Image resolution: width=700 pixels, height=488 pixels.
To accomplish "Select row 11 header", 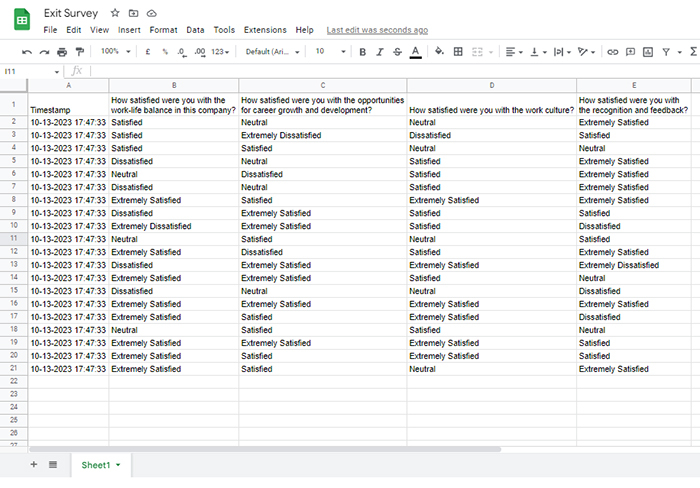I will click(x=13, y=238).
